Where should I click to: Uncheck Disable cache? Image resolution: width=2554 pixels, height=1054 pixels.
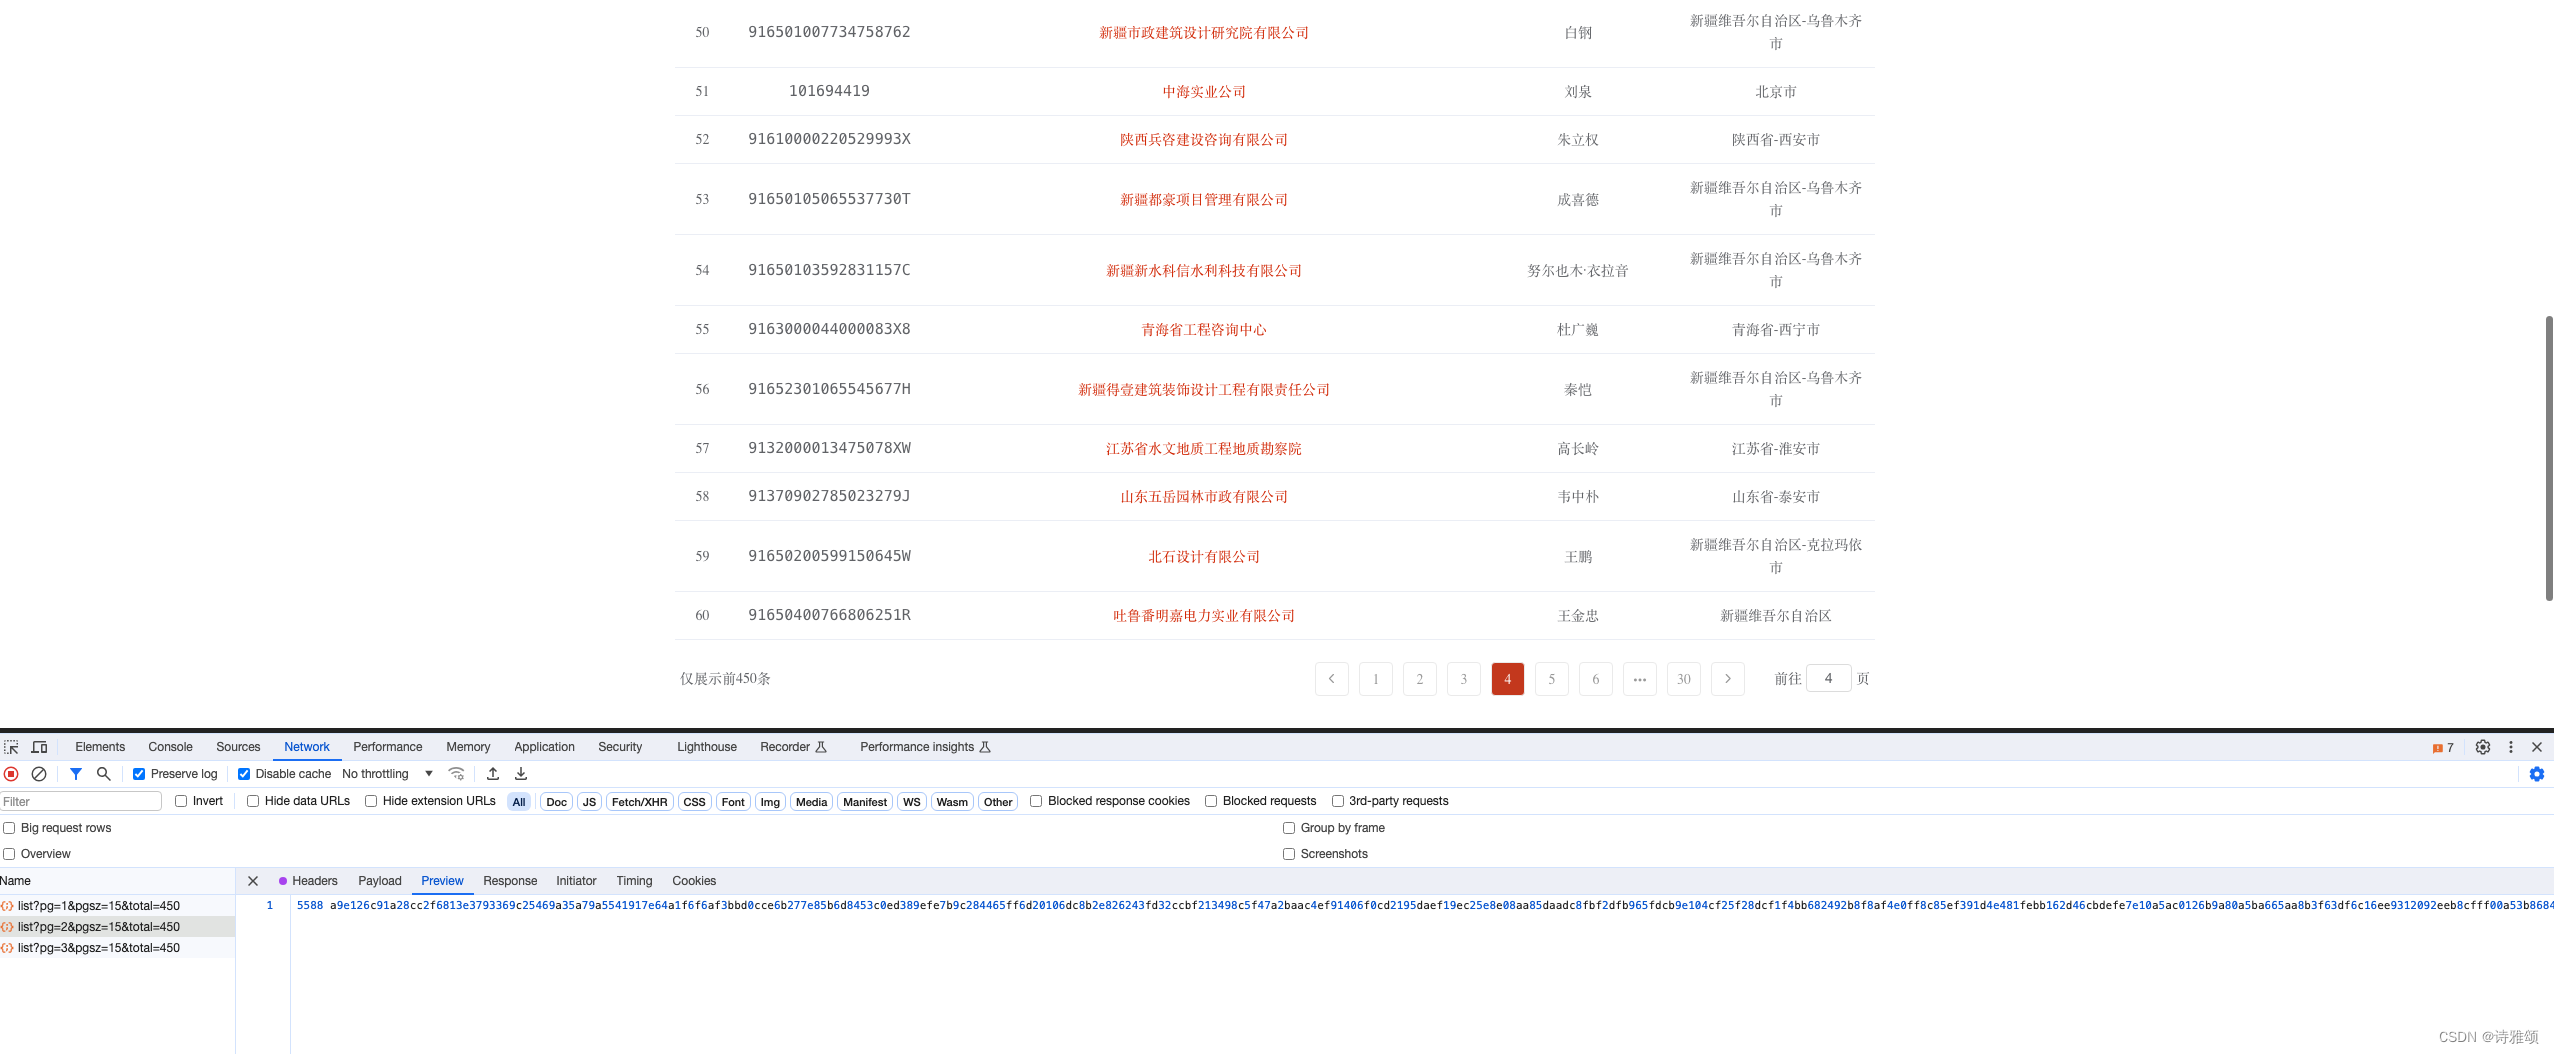pos(244,774)
